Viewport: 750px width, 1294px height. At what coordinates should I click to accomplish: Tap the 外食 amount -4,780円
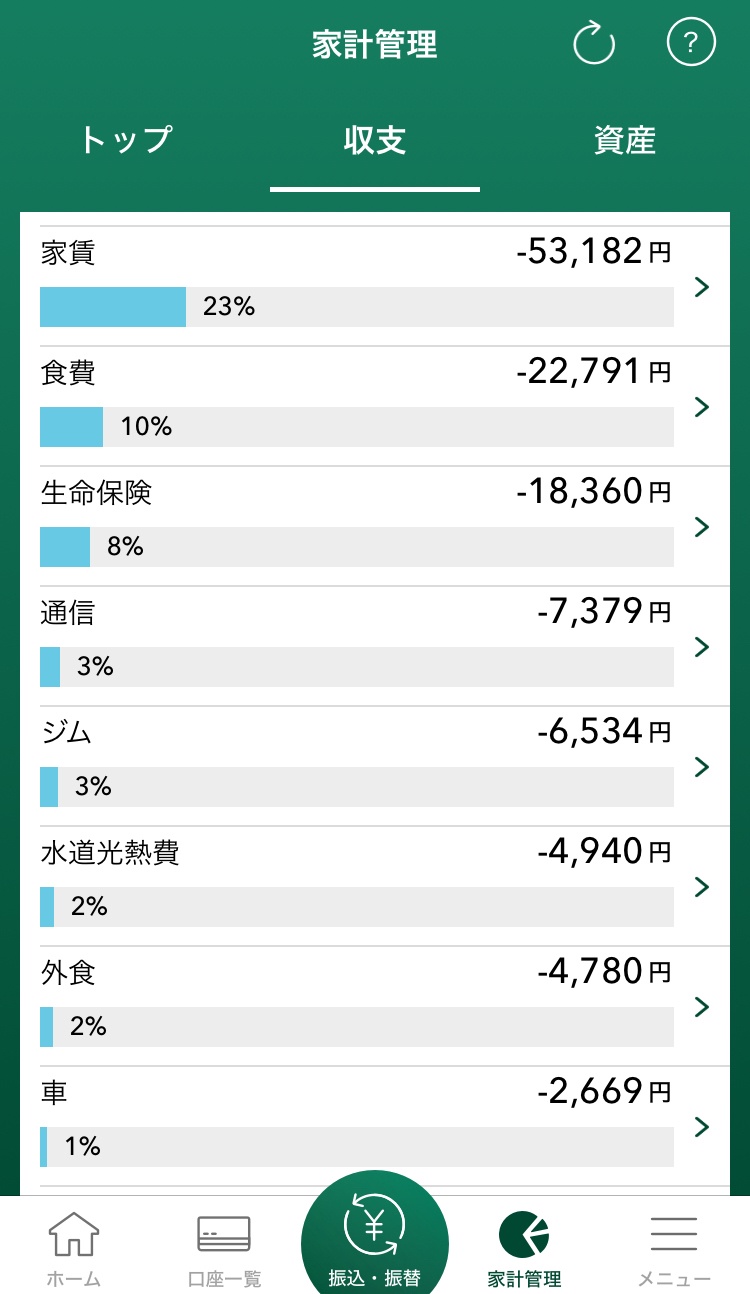[603, 971]
